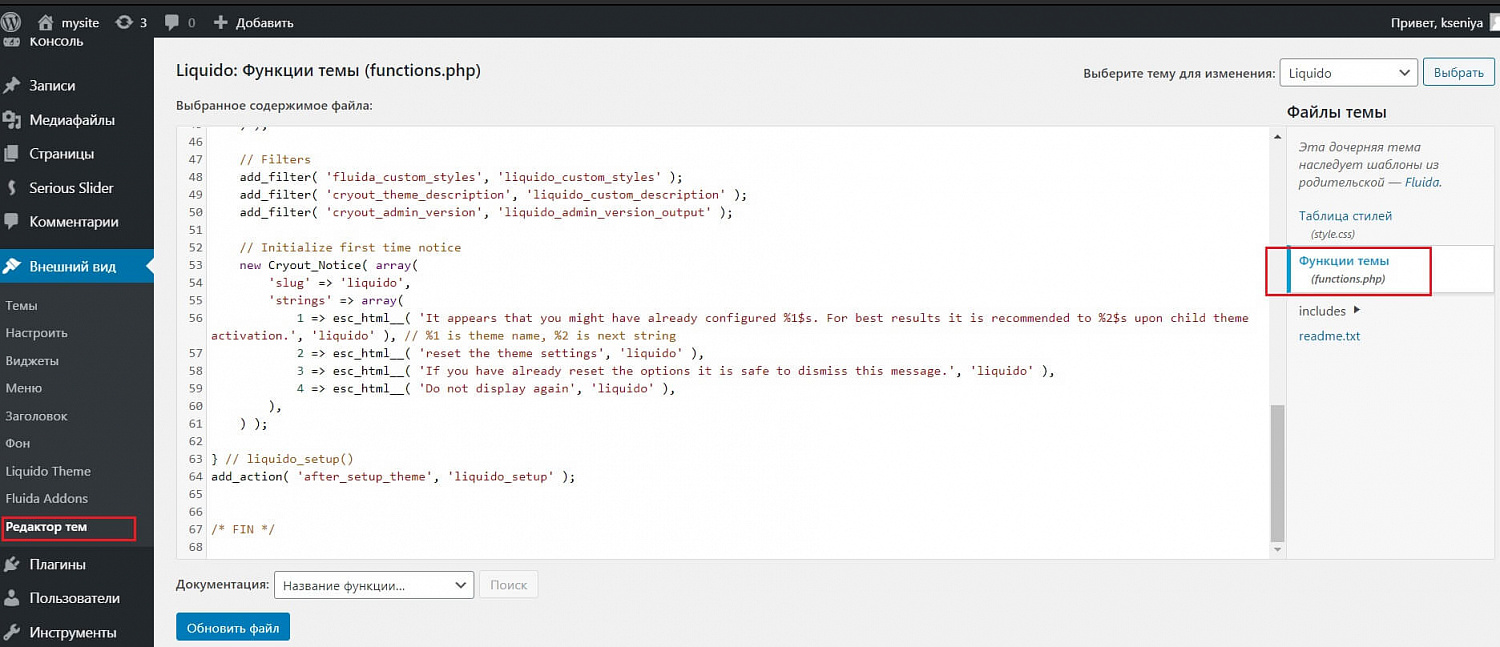The width and height of the screenshot is (1500, 647).
Task: Open Редактор тем submenu item
Action: [x=46, y=527]
